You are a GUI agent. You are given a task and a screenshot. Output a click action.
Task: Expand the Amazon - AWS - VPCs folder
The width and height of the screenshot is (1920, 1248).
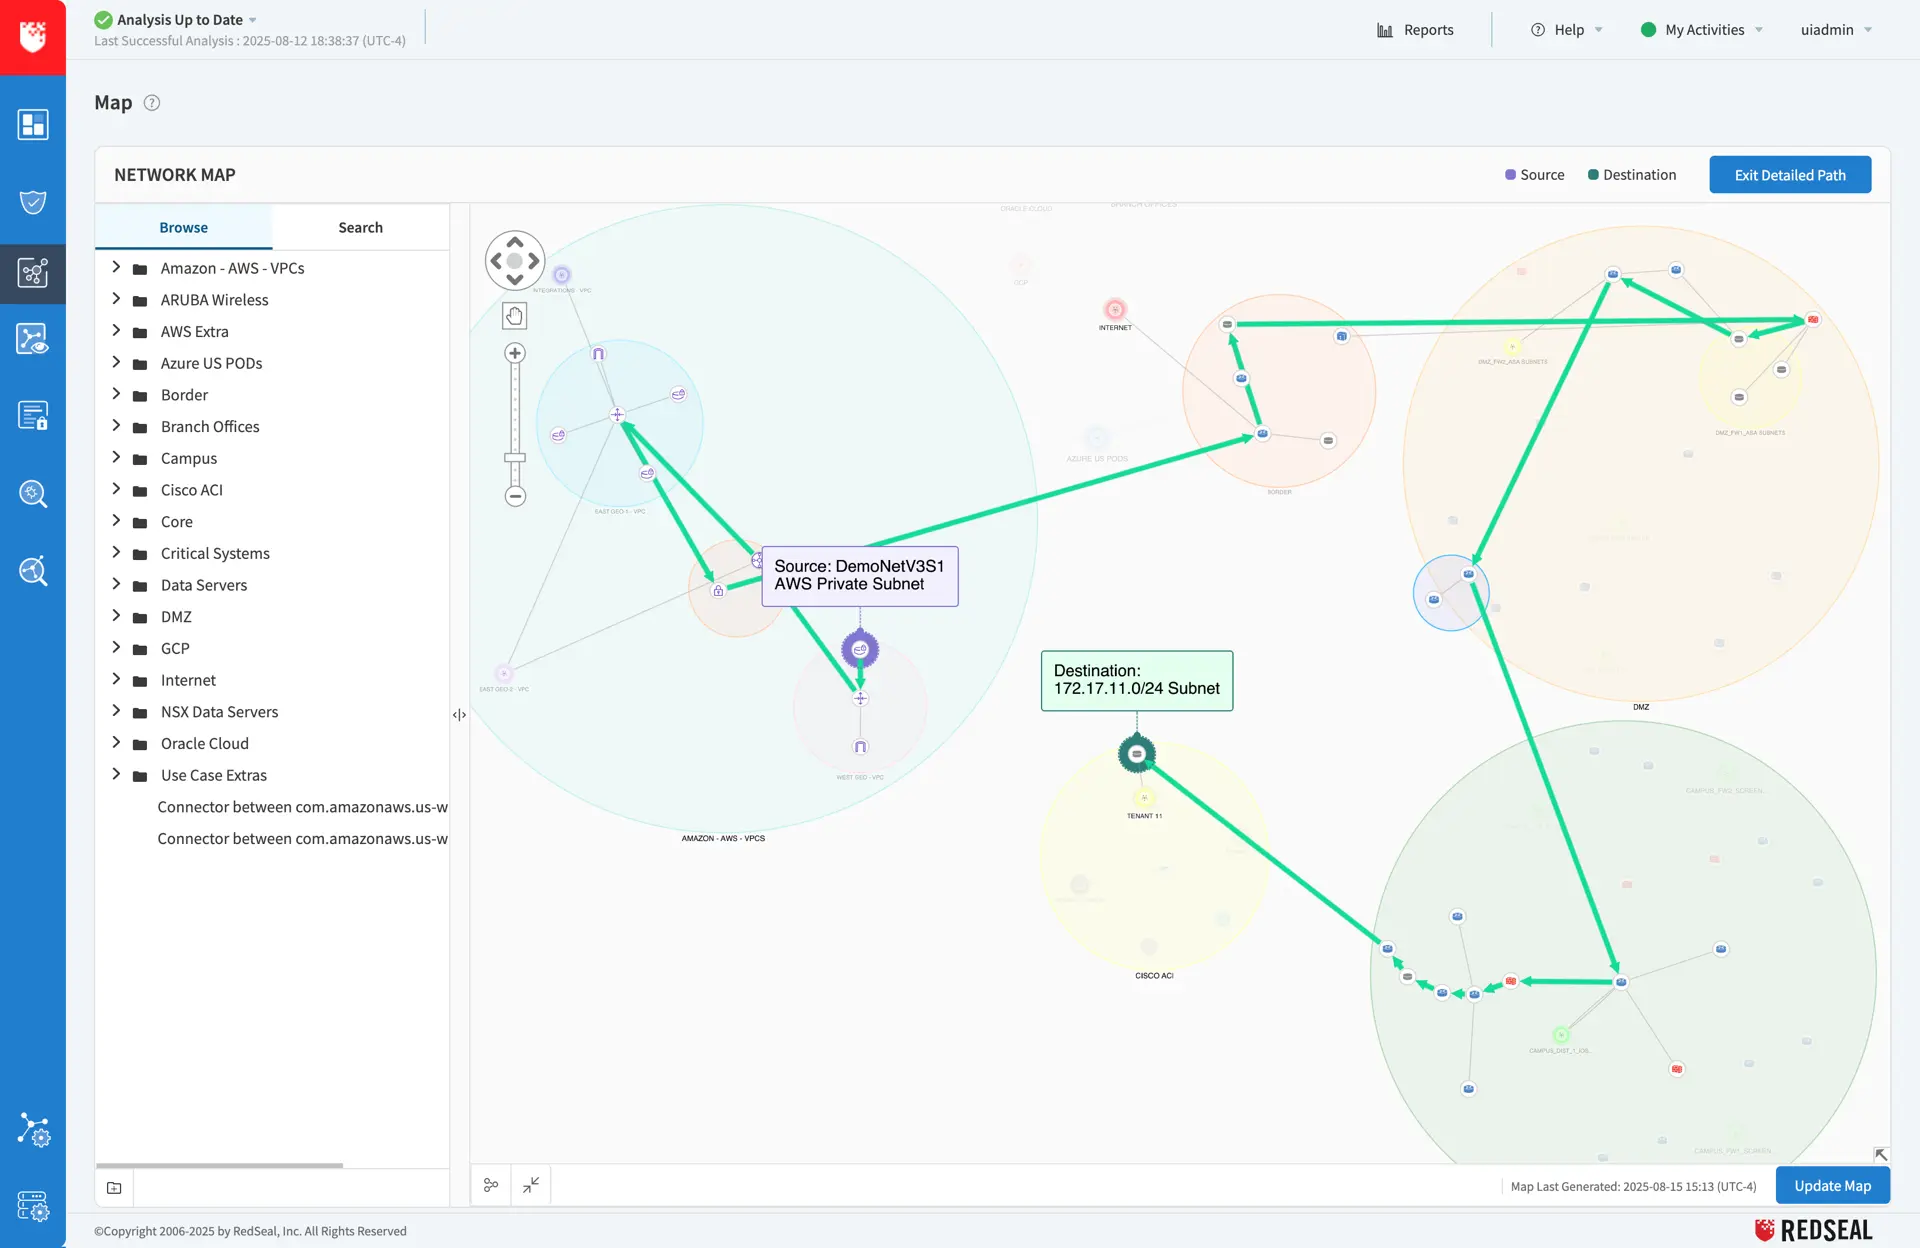116,267
